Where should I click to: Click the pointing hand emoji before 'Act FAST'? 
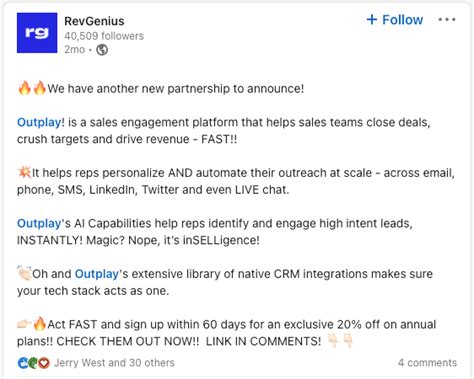click(25, 324)
